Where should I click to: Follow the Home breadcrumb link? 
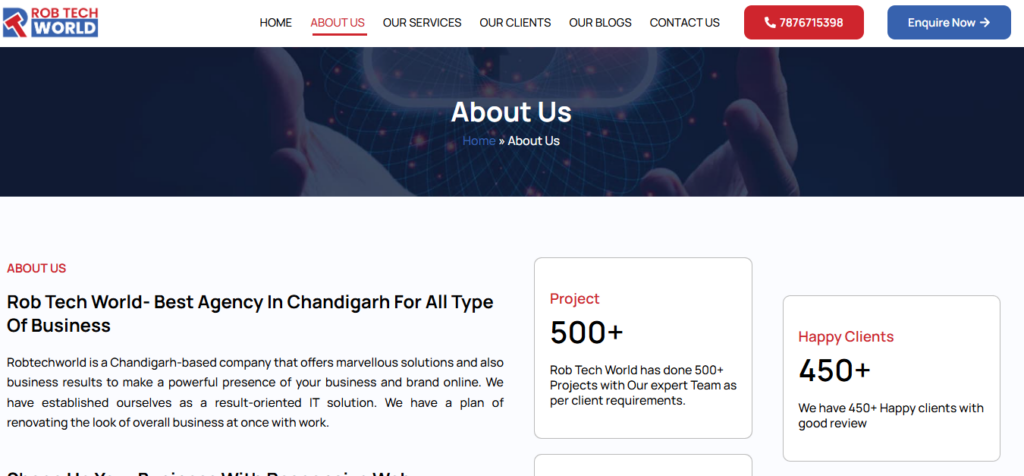[479, 141]
